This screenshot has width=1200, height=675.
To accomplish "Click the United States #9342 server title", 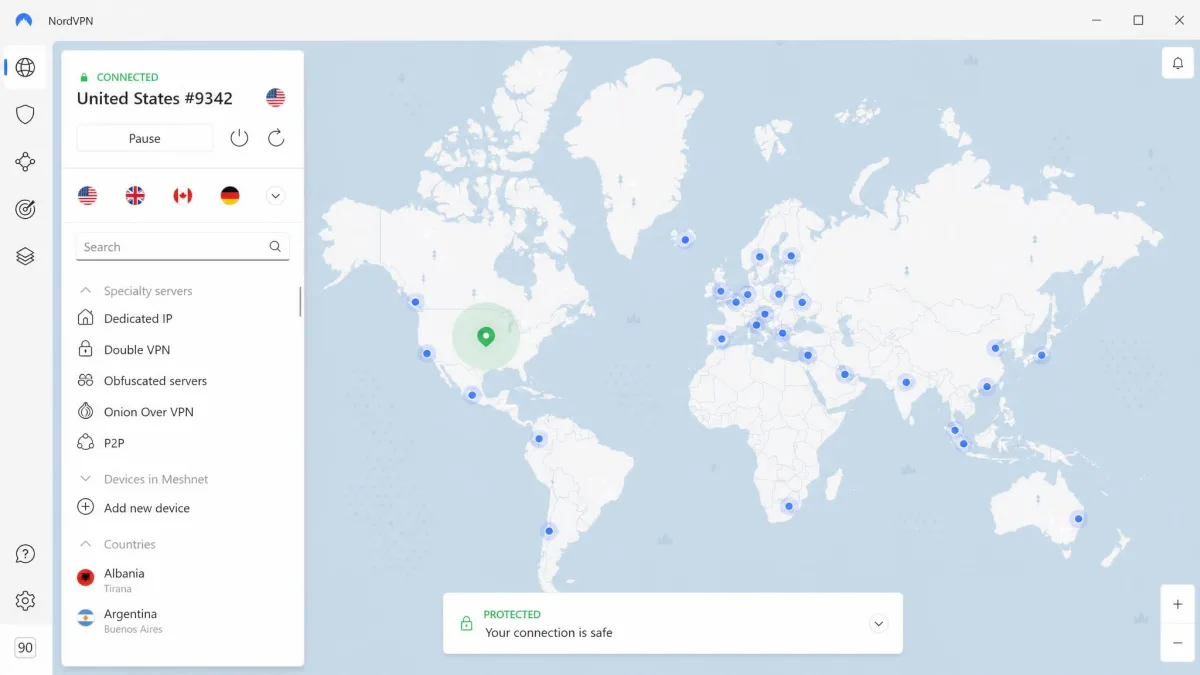I will (155, 98).
